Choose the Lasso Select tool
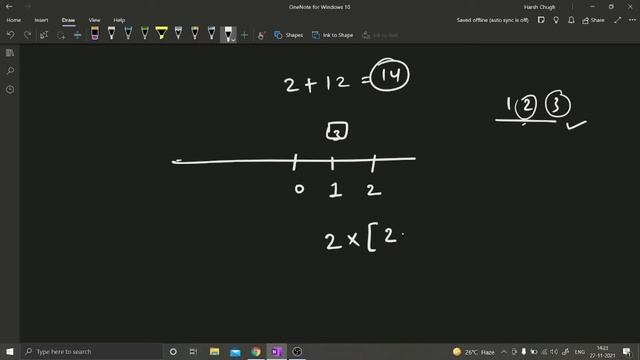This screenshot has width=640, height=360. 61,35
